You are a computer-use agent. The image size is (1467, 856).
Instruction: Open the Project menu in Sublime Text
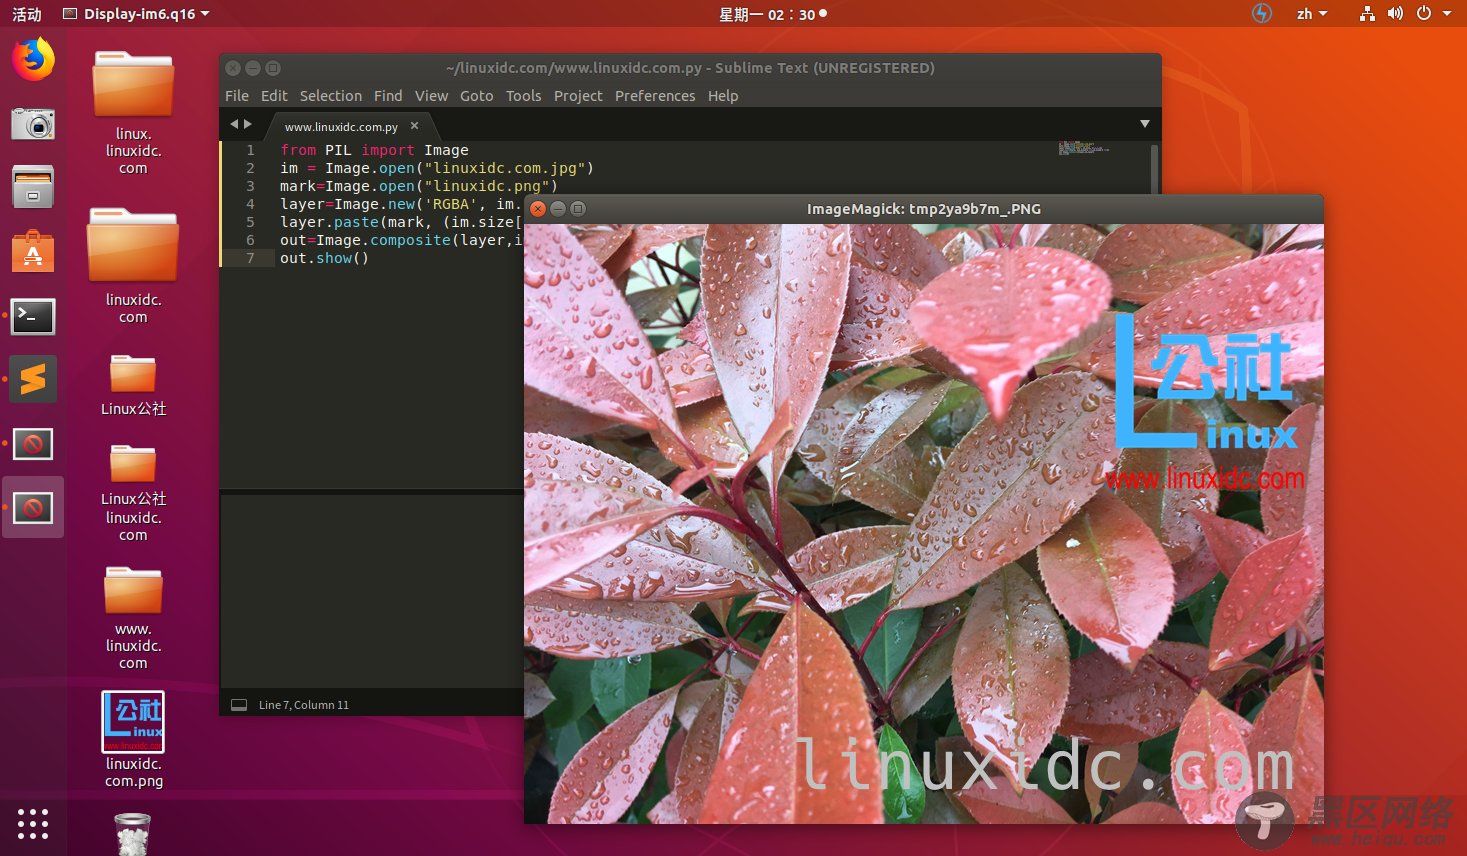578,96
